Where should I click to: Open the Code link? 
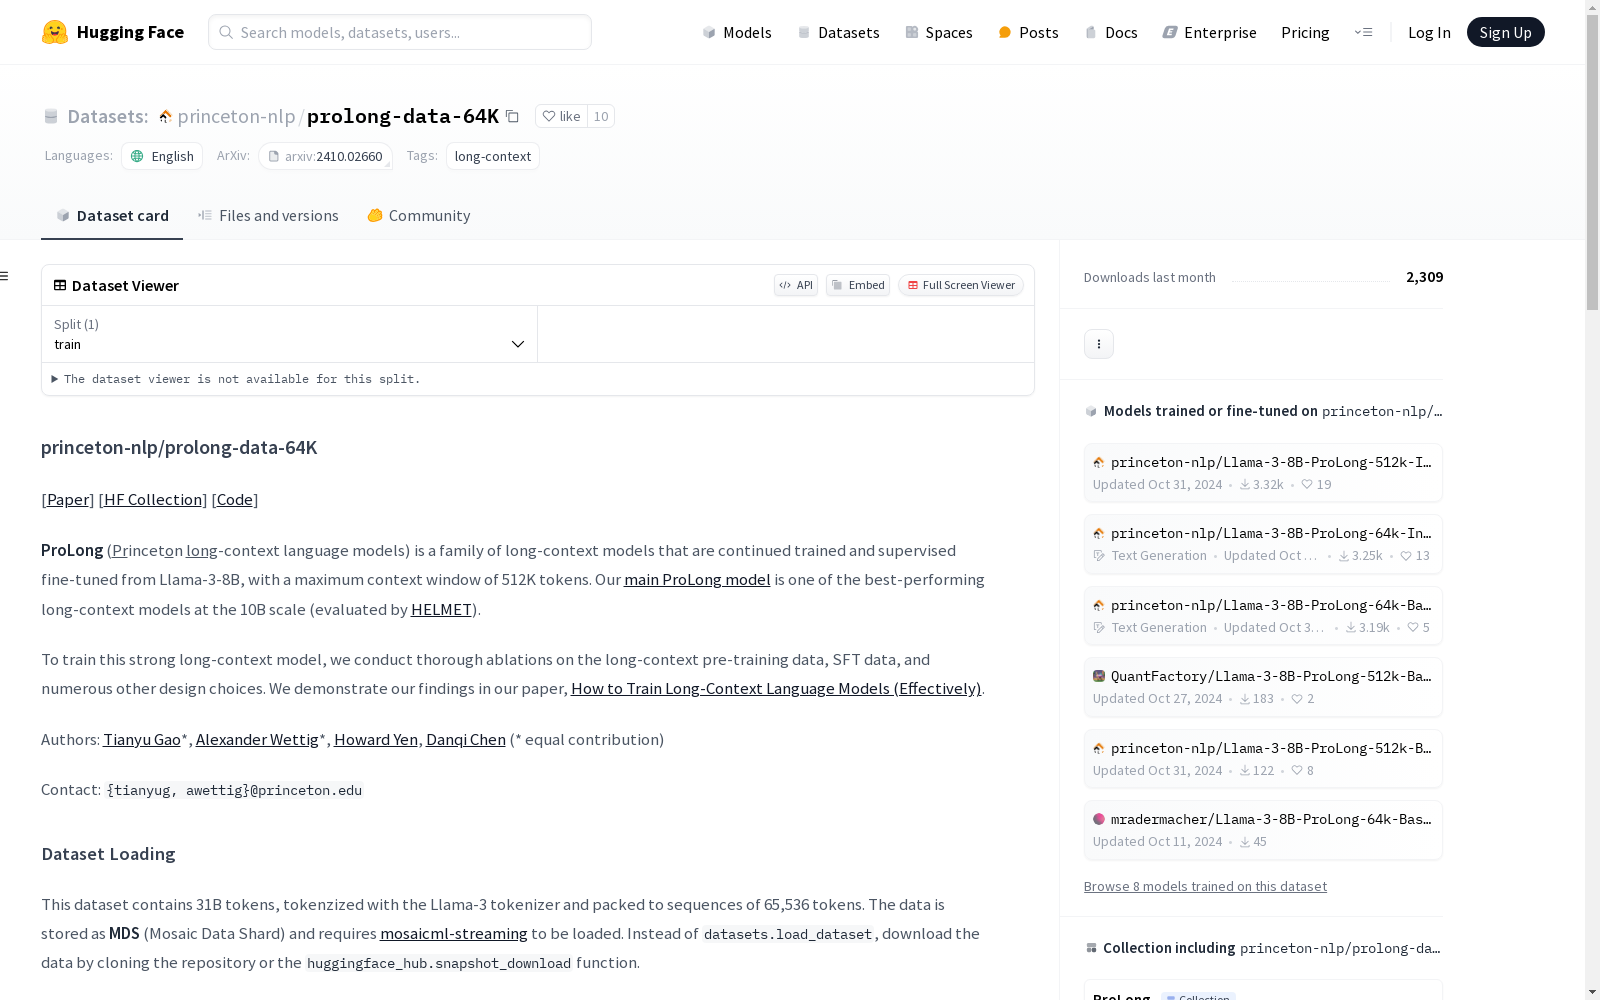pyautogui.click(x=235, y=499)
